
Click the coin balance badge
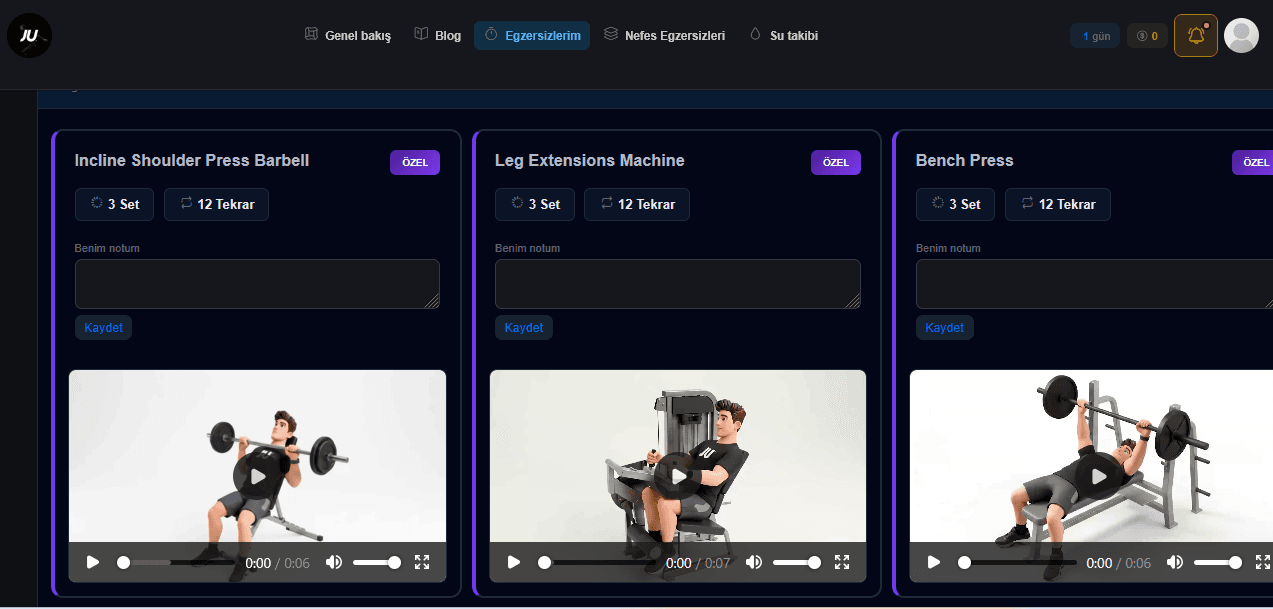point(1147,36)
